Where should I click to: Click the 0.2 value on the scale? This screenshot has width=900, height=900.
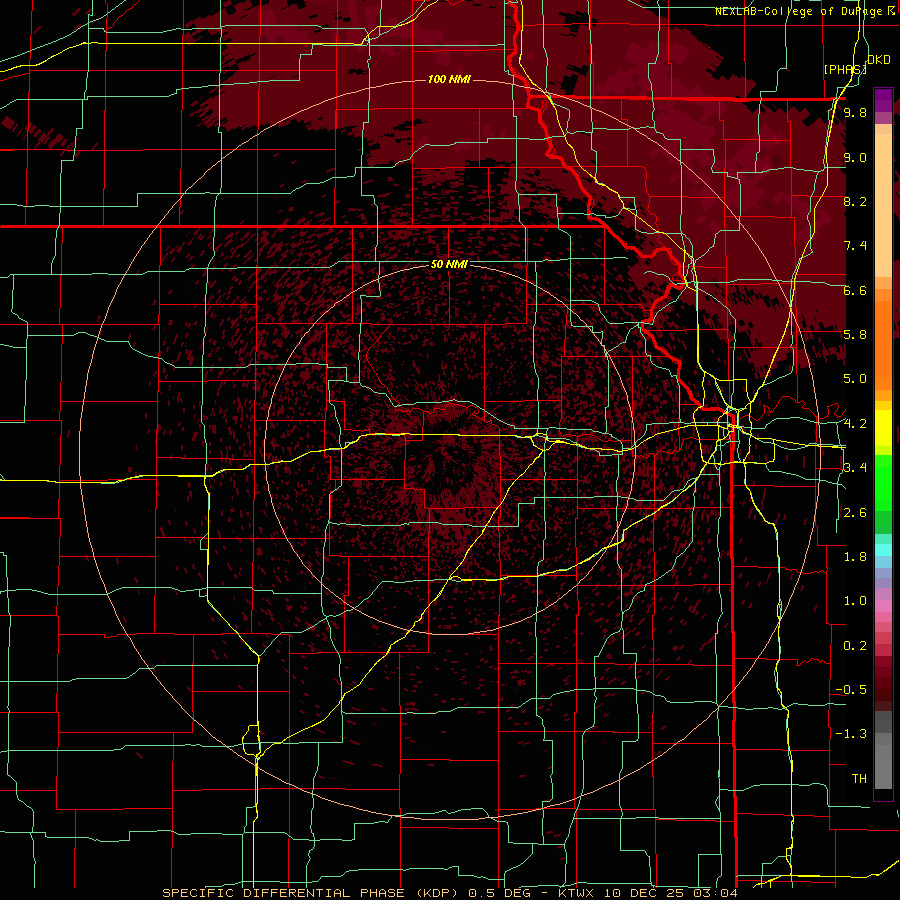[855, 646]
